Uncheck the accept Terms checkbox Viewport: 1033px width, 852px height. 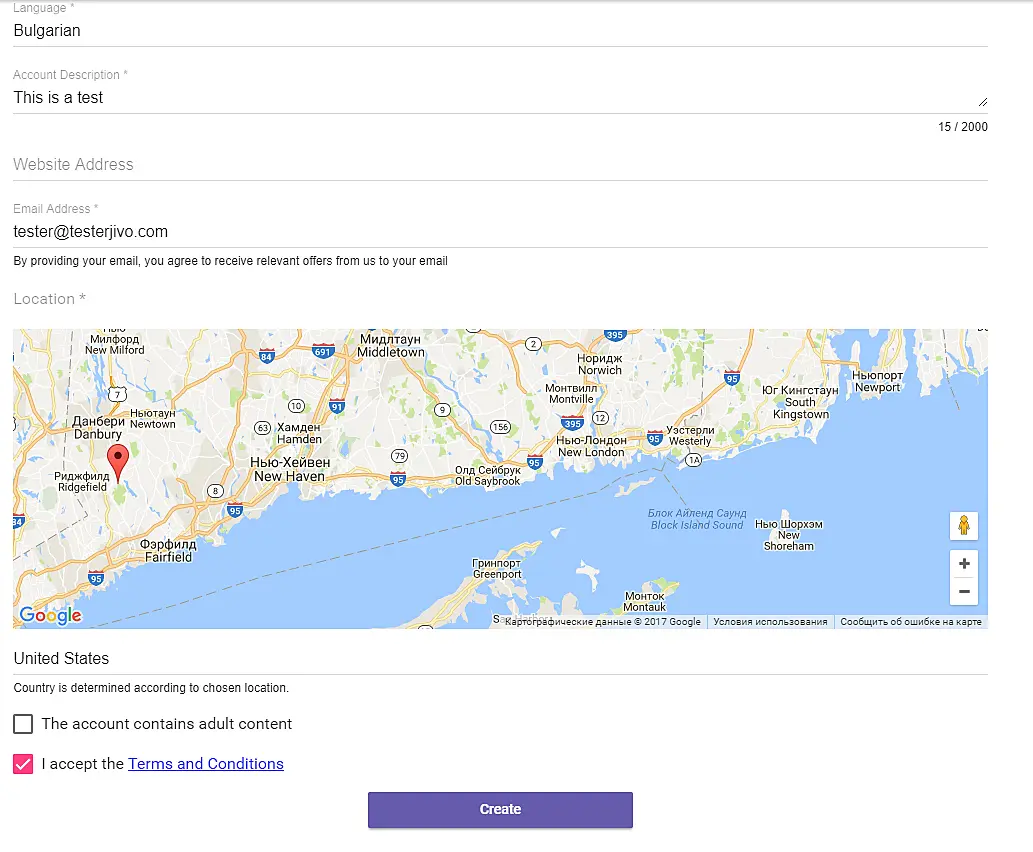(x=23, y=764)
